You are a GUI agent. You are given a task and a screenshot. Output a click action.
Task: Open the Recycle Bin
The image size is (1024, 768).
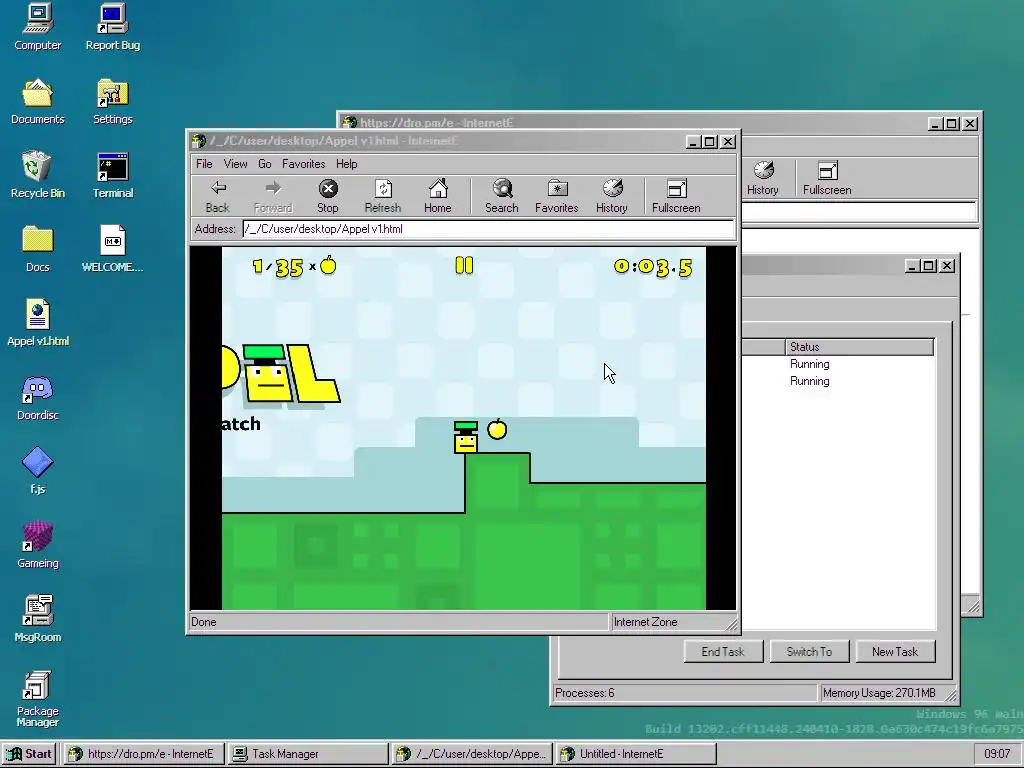tap(38, 175)
